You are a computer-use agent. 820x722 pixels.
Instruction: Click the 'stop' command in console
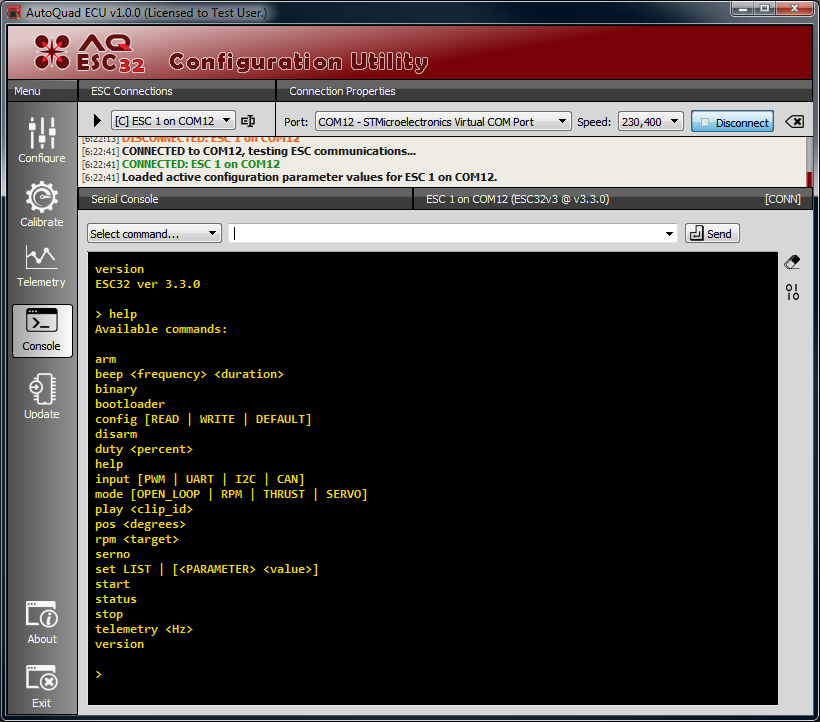(109, 614)
